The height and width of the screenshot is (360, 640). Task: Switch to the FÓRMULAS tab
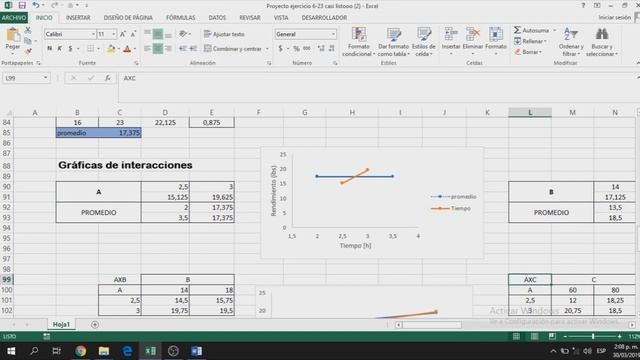pos(180,18)
